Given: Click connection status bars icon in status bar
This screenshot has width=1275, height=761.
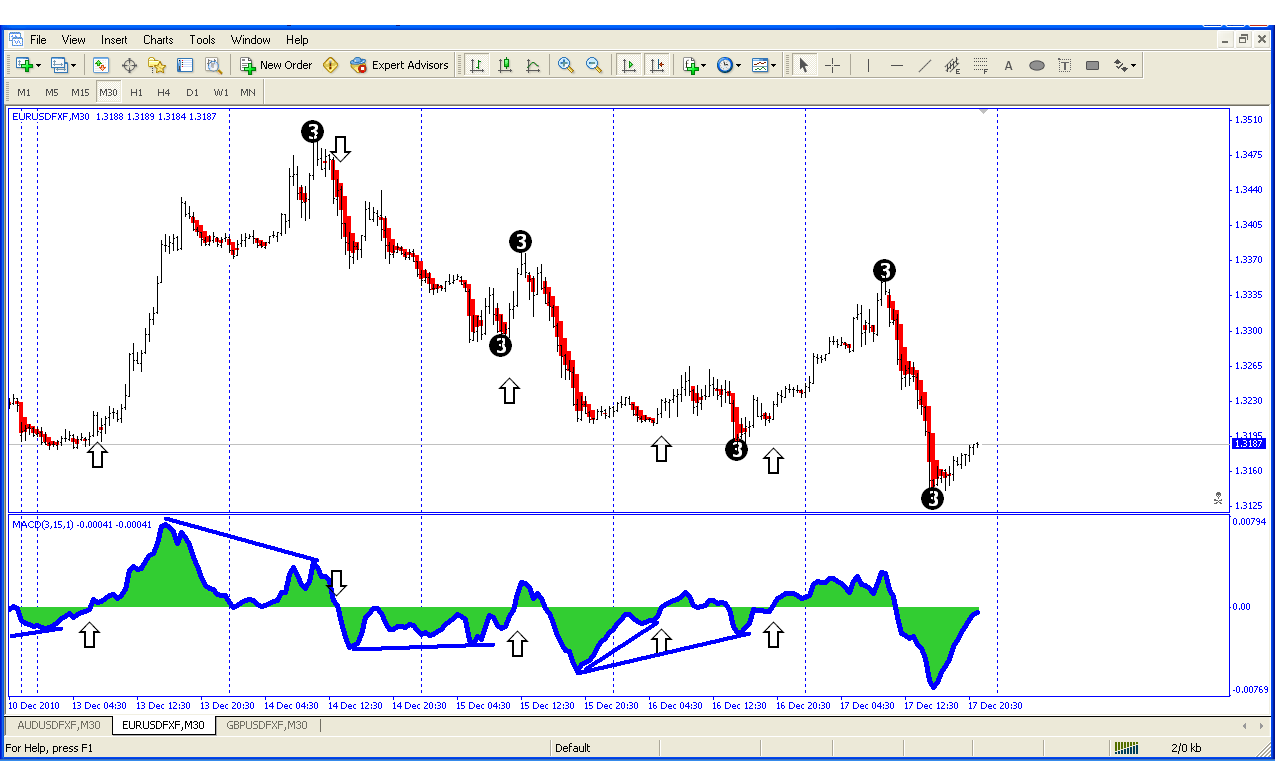Looking at the screenshot, I should click(x=1127, y=747).
